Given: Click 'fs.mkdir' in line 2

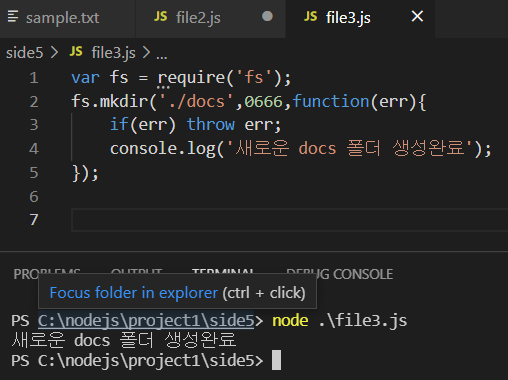Looking at the screenshot, I should pos(110,101).
